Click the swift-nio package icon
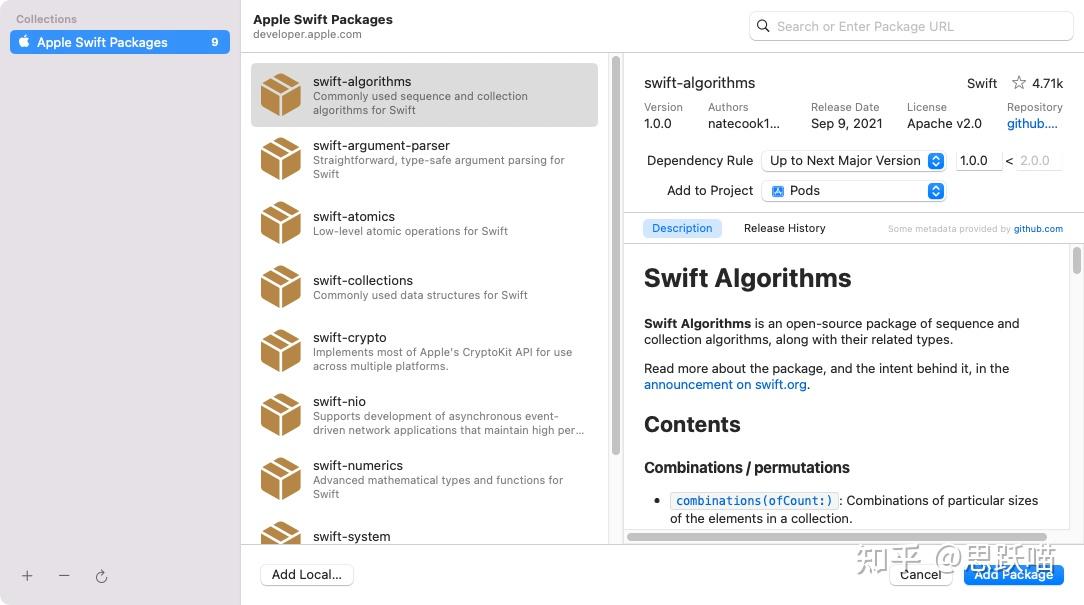Viewport: 1084px width, 605px height. (x=280, y=414)
